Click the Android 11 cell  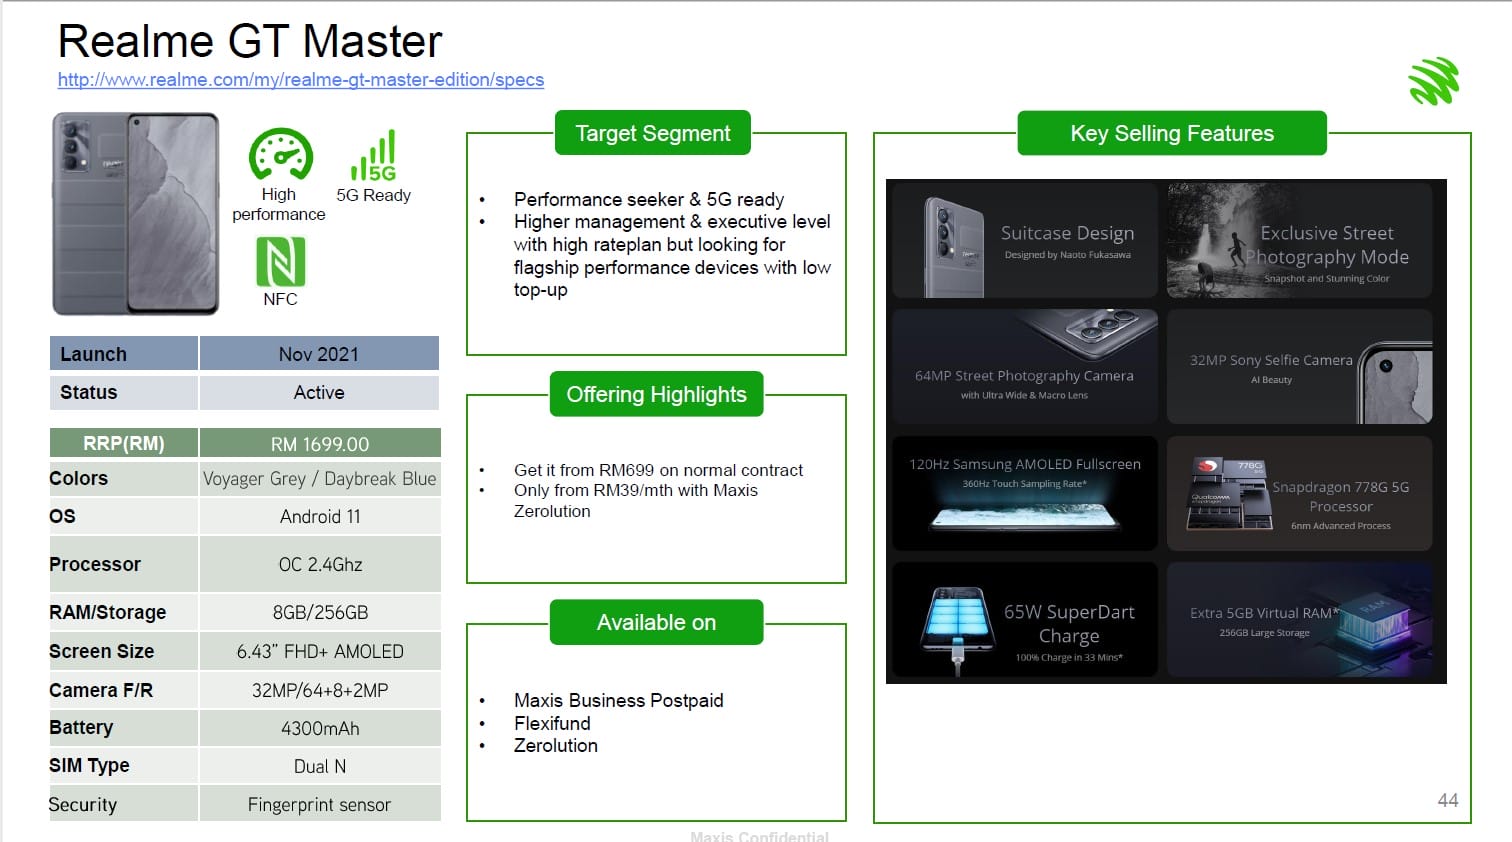tap(320, 516)
